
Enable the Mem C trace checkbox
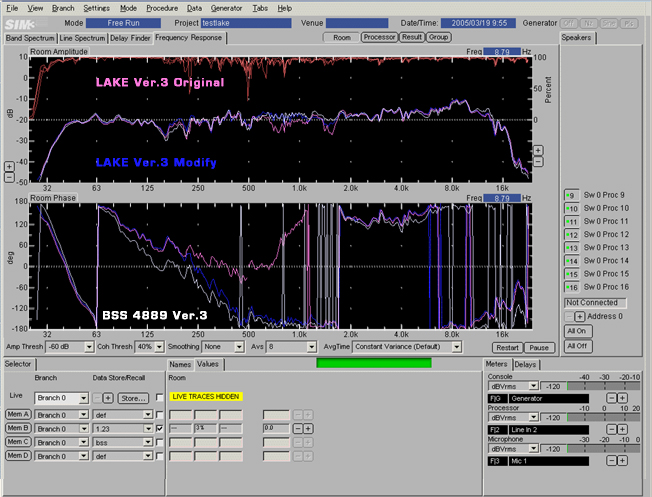(159, 442)
